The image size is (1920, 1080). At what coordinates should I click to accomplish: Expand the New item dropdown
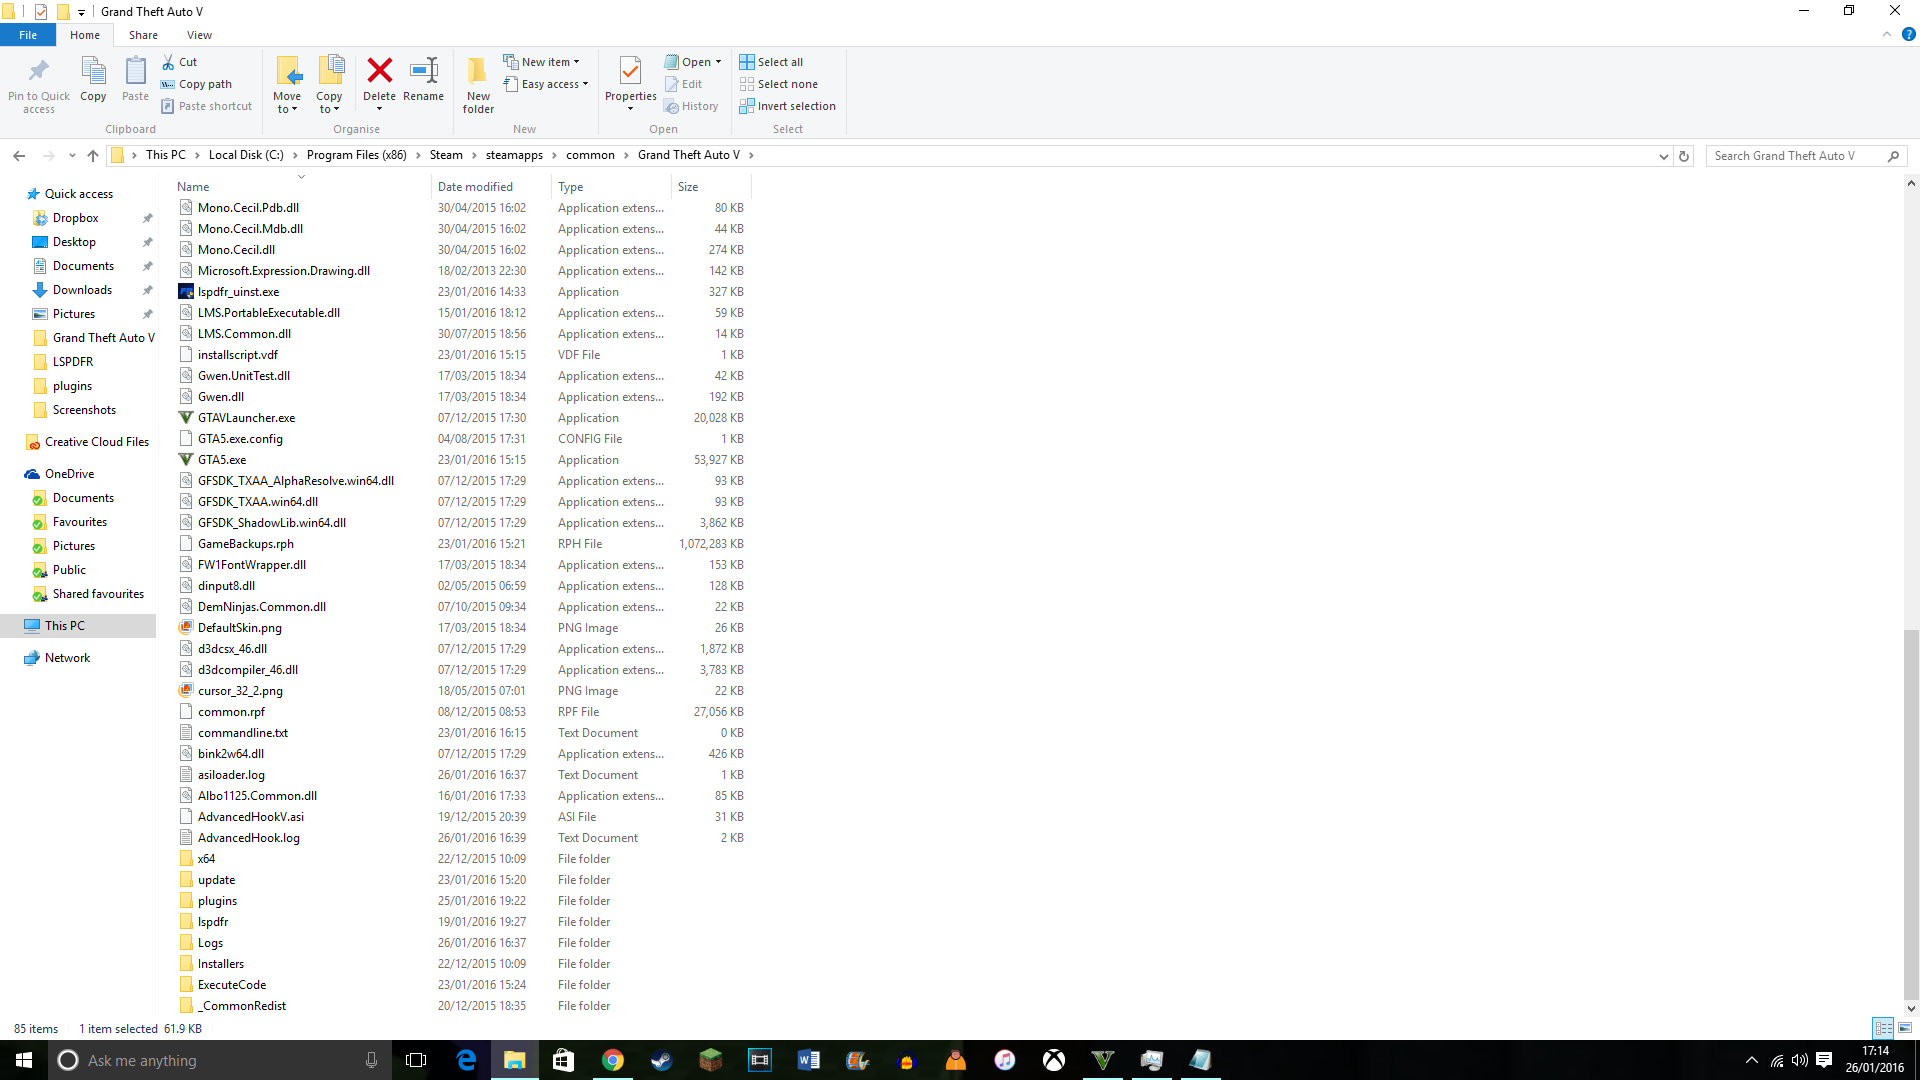546,62
